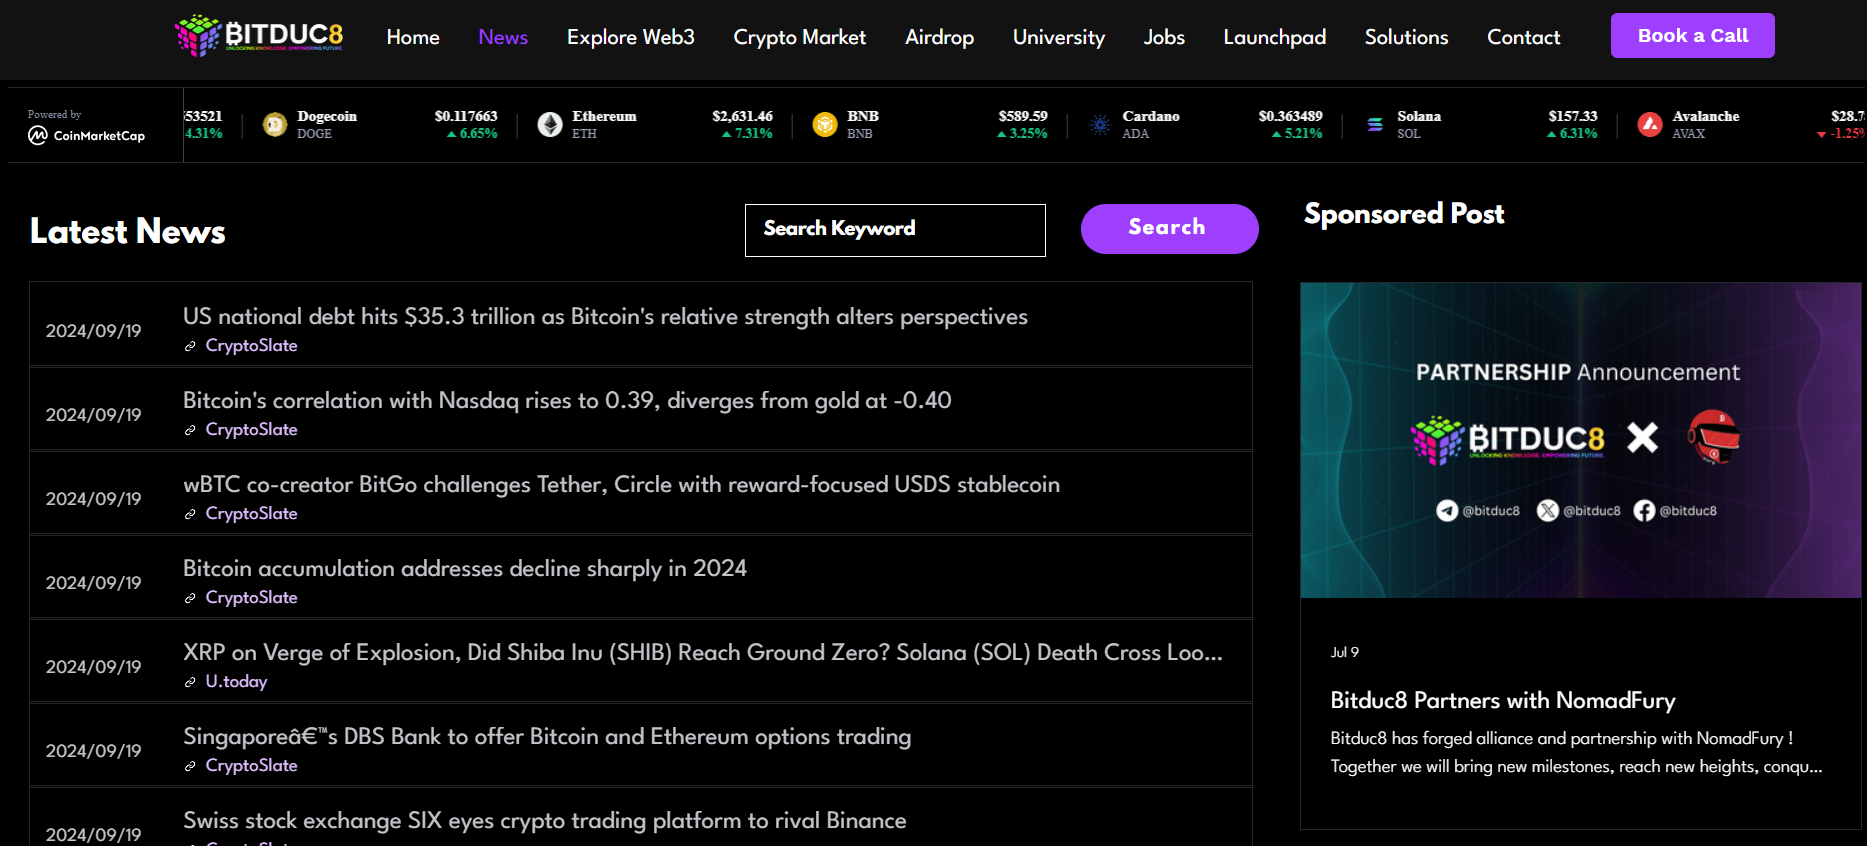Open Solutions in the navigation

[1407, 37]
